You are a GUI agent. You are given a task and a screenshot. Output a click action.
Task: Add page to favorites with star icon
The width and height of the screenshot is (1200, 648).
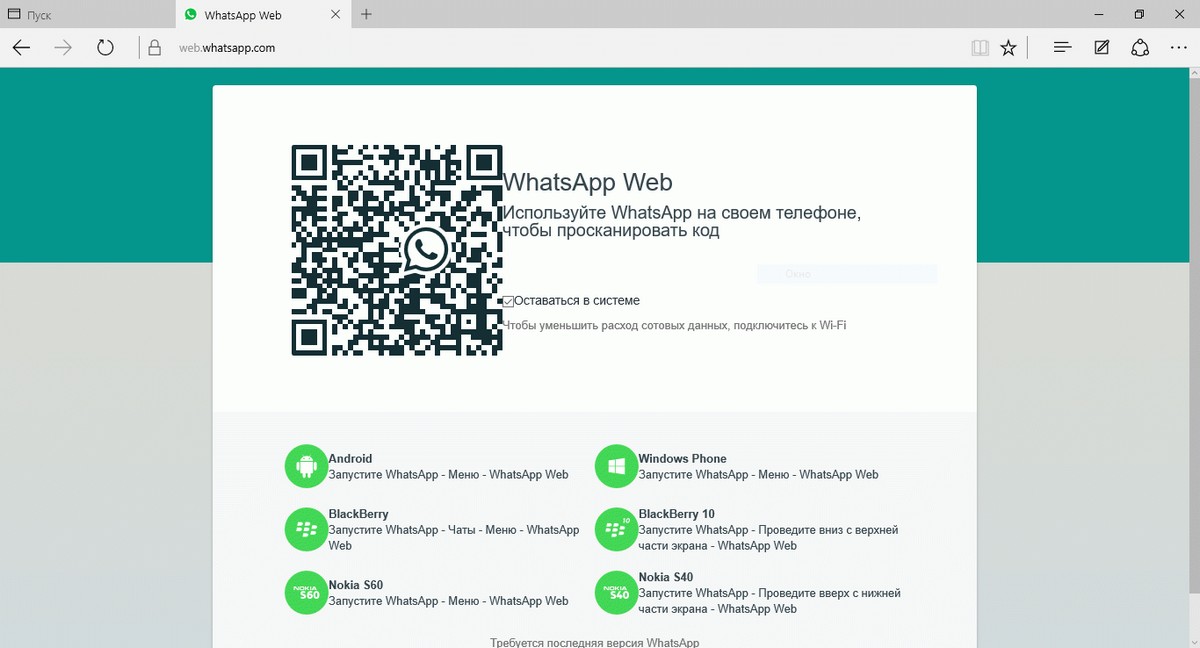pos(1009,47)
